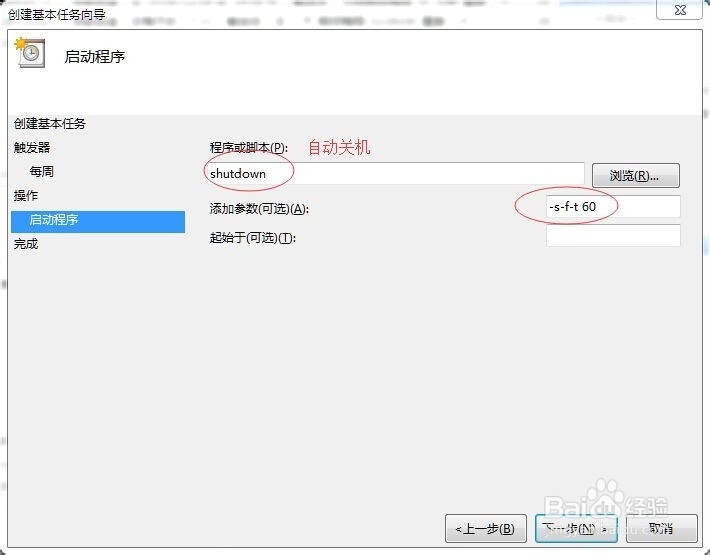The width and height of the screenshot is (710, 555).
Task: Go back with the 上一步(B) button
Action: (485, 528)
